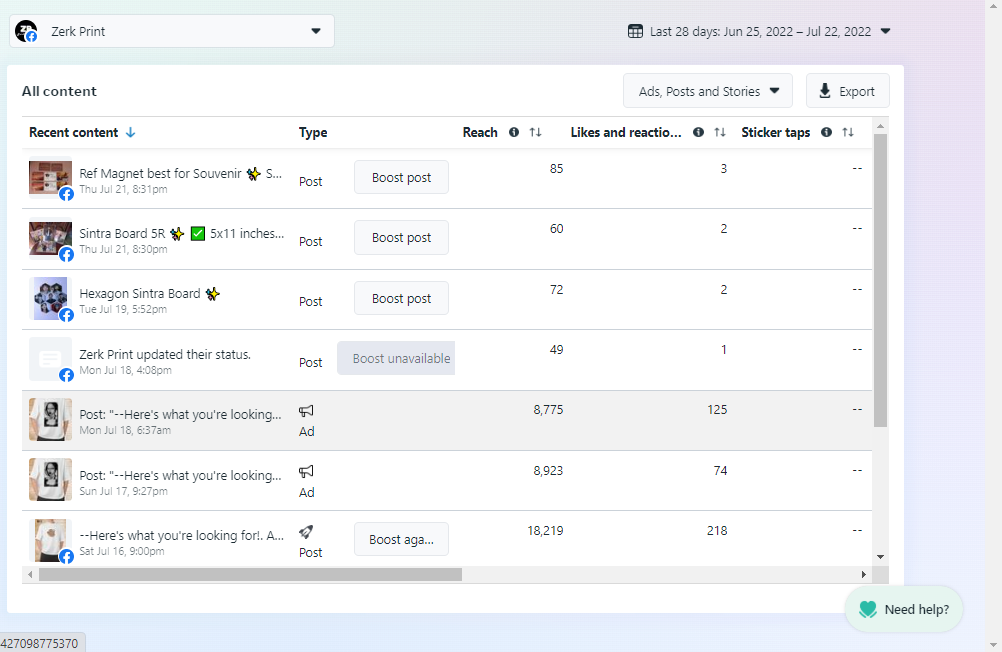
Task: Click the Recent content column header
Action: pos(73,132)
